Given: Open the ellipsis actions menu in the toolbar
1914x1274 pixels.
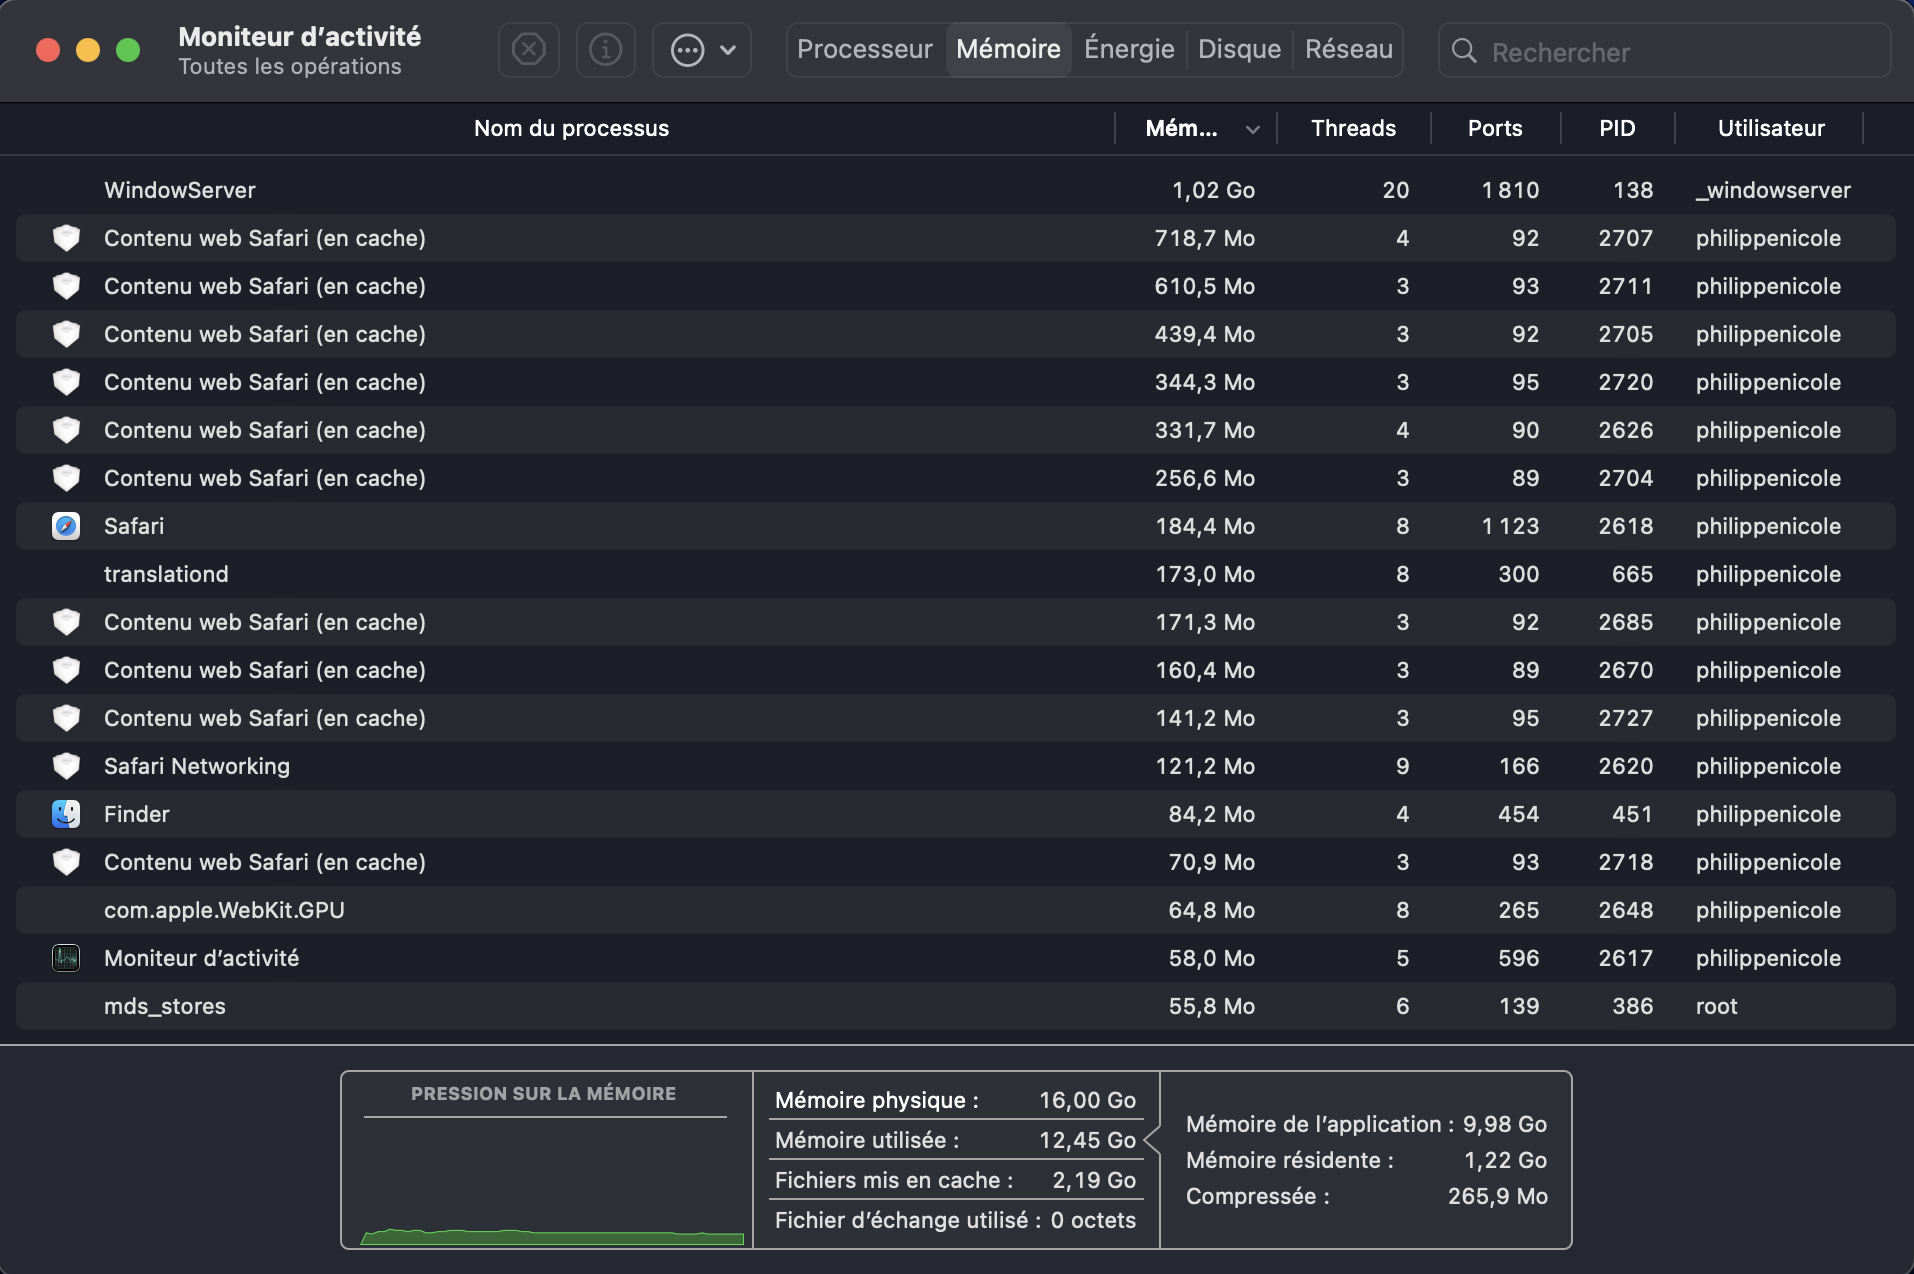Looking at the screenshot, I should point(702,49).
